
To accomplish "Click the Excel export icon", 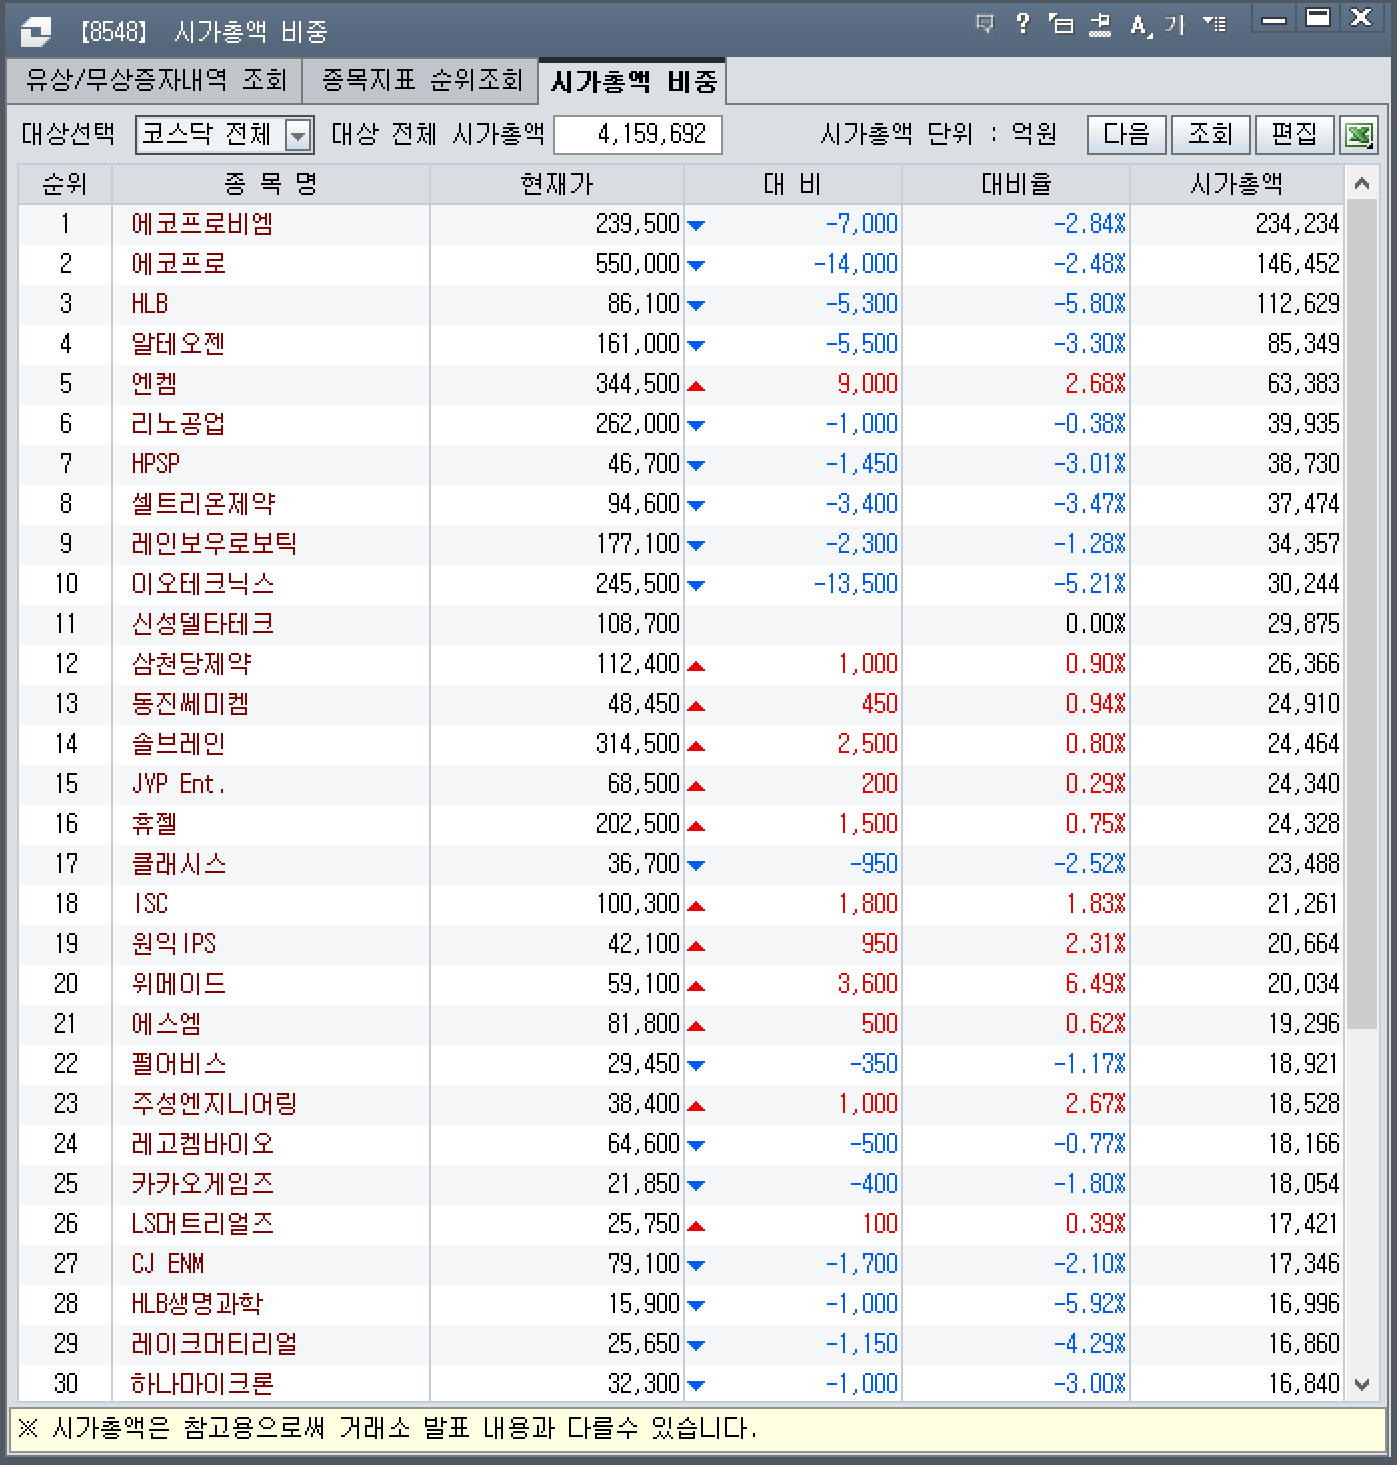I will coord(1358,135).
